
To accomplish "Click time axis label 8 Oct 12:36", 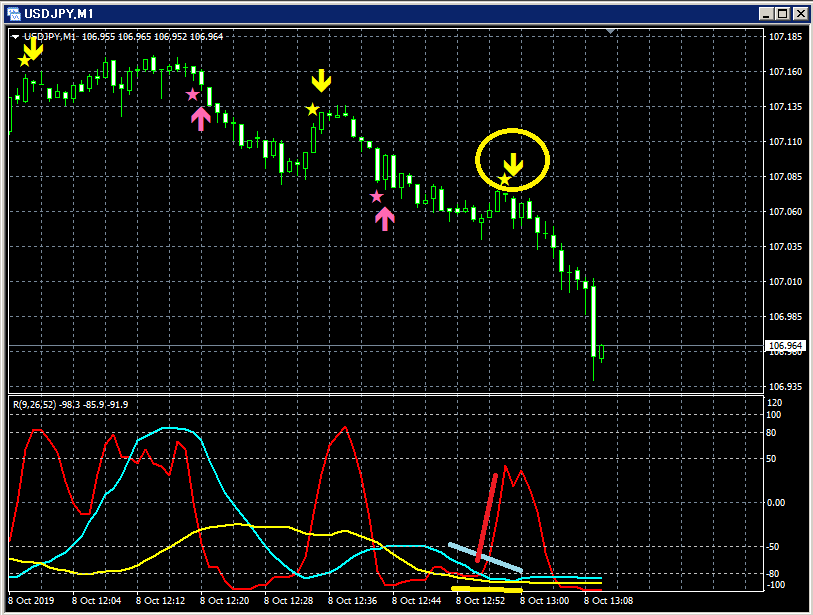I will click(353, 600).
